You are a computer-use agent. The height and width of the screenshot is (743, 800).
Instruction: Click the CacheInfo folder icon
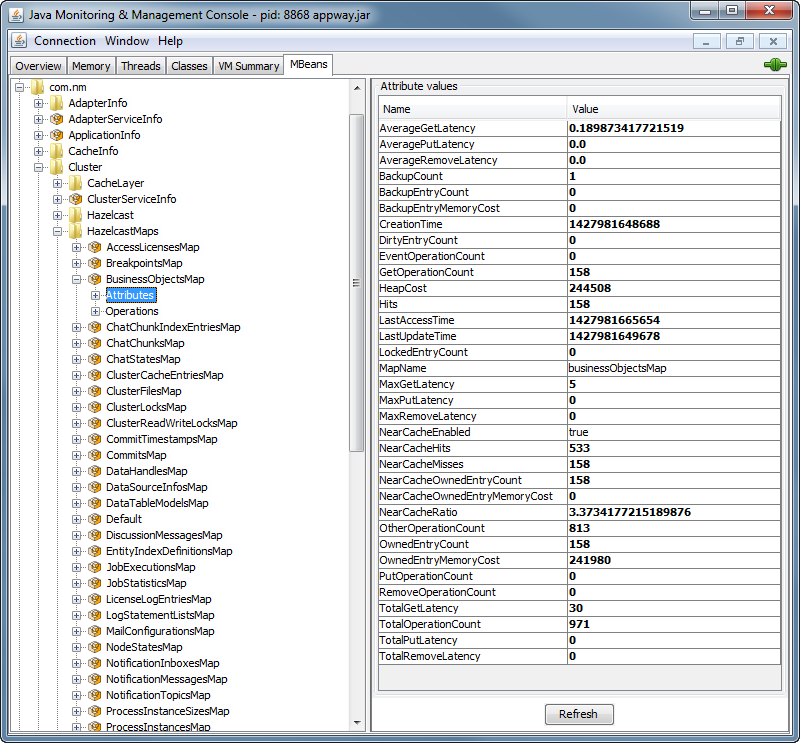(x=57, y=151)
